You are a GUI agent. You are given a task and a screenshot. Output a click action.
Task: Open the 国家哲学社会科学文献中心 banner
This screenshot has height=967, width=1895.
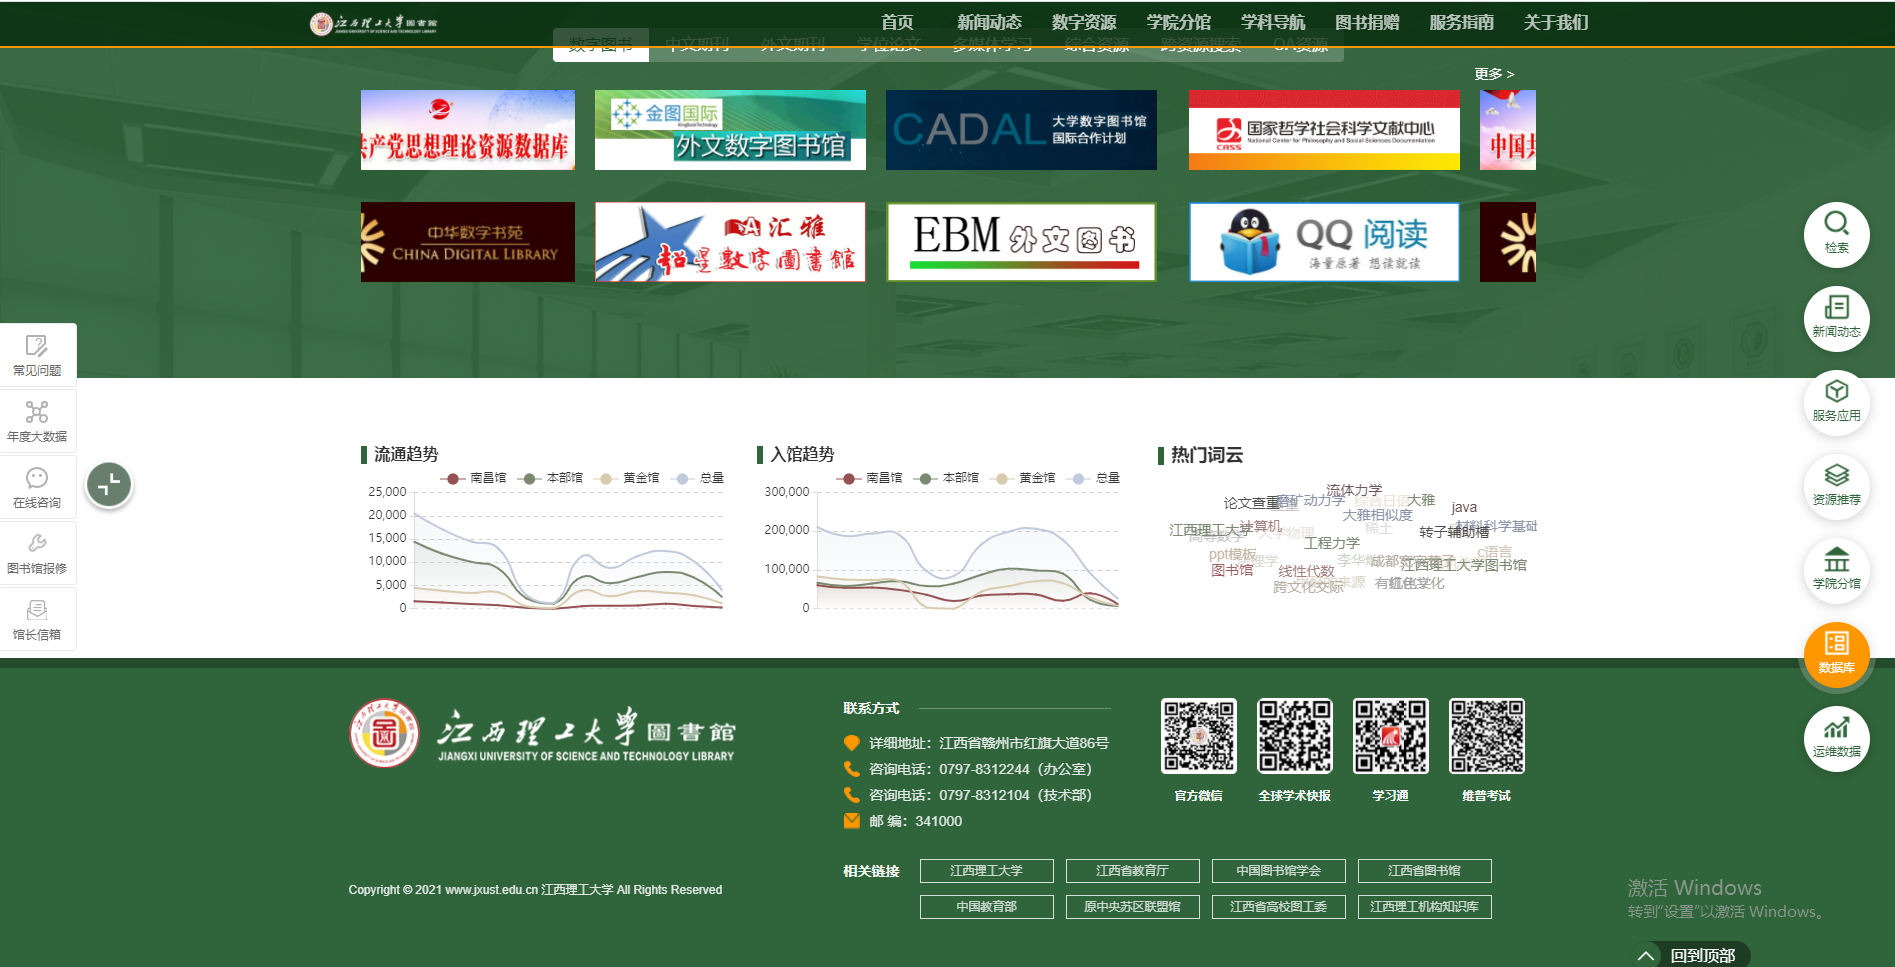[1324, 130]
